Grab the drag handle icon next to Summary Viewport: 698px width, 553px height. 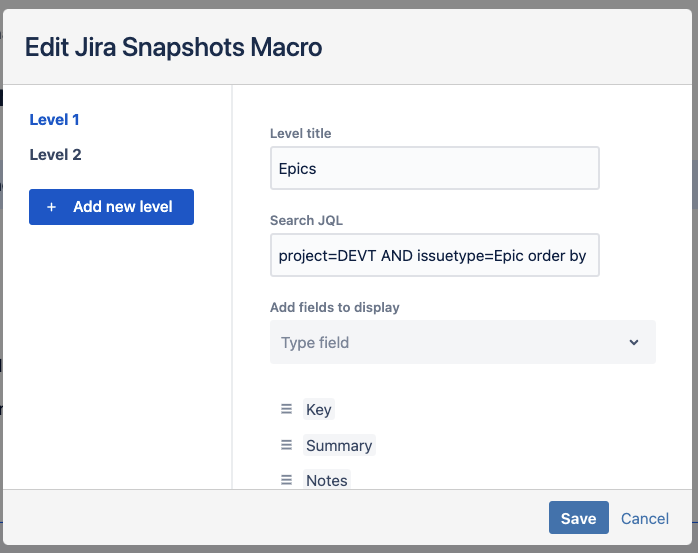pos(286,445)
